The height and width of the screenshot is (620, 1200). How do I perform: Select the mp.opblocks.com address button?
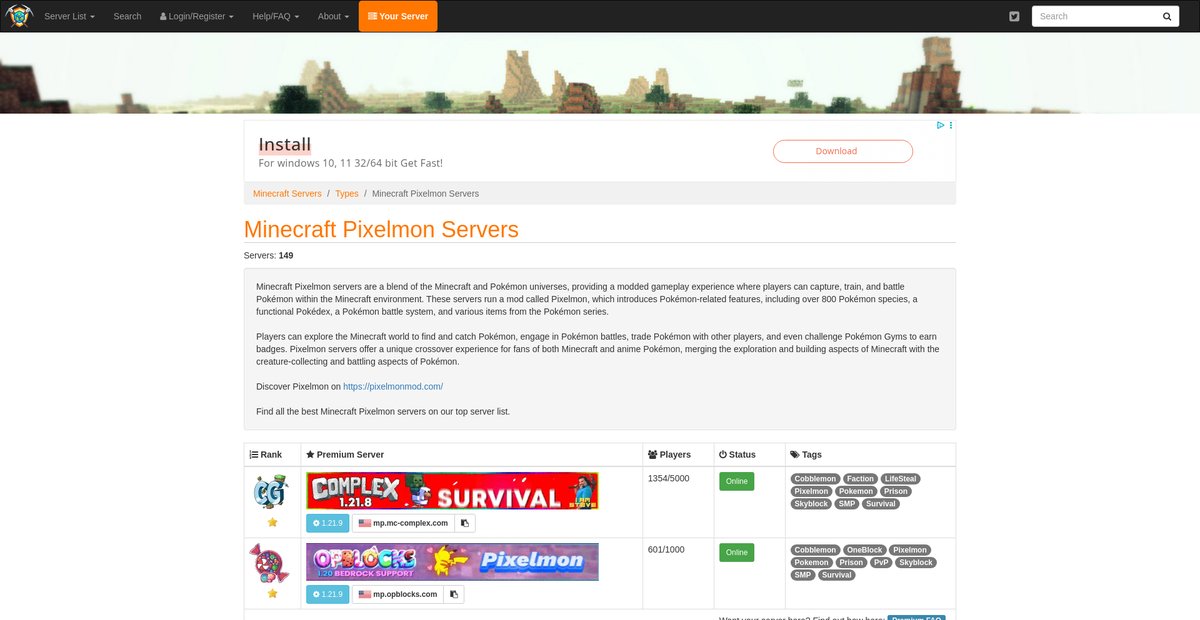pyautogui.click(x=398, y=594)
